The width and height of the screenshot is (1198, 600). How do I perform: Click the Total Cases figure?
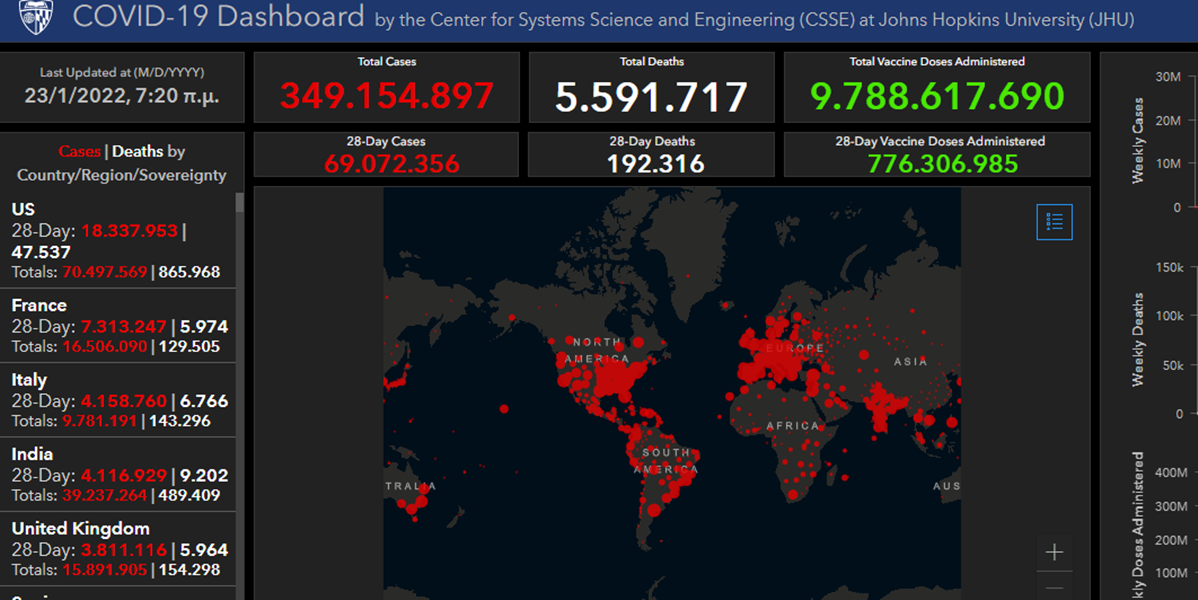click(x=386, y=96)
